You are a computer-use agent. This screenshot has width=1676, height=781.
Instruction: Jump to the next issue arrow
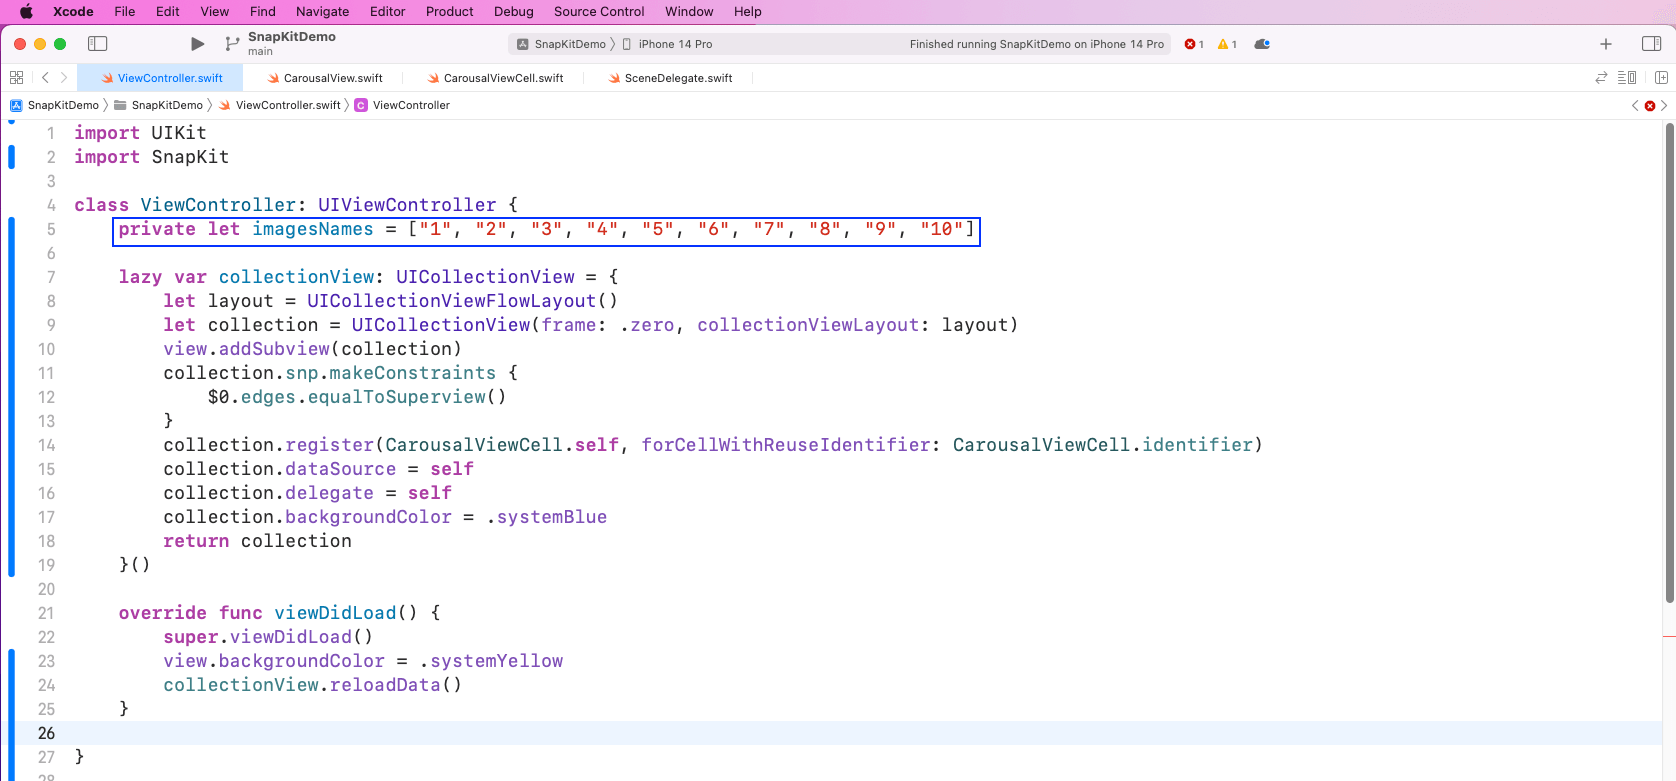[1664, 105]
